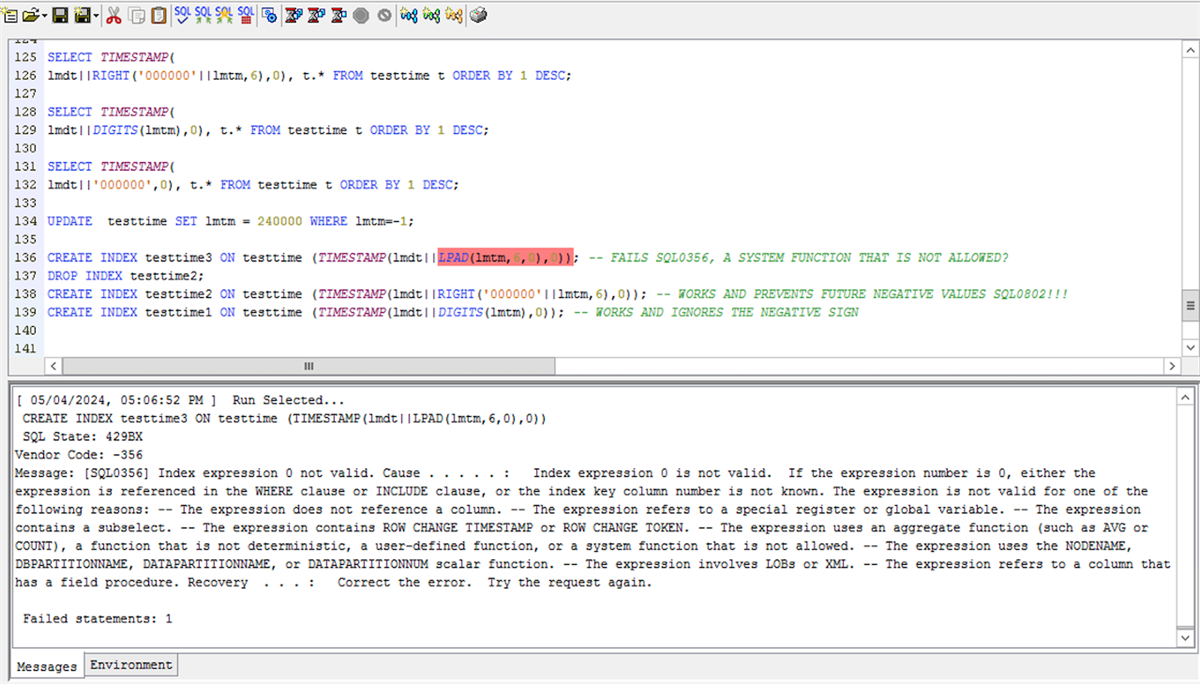Image resolution: width=1200 pixels, height=684 pixels.
Task: Switch to the Messages tab
Action: point(47,666)
